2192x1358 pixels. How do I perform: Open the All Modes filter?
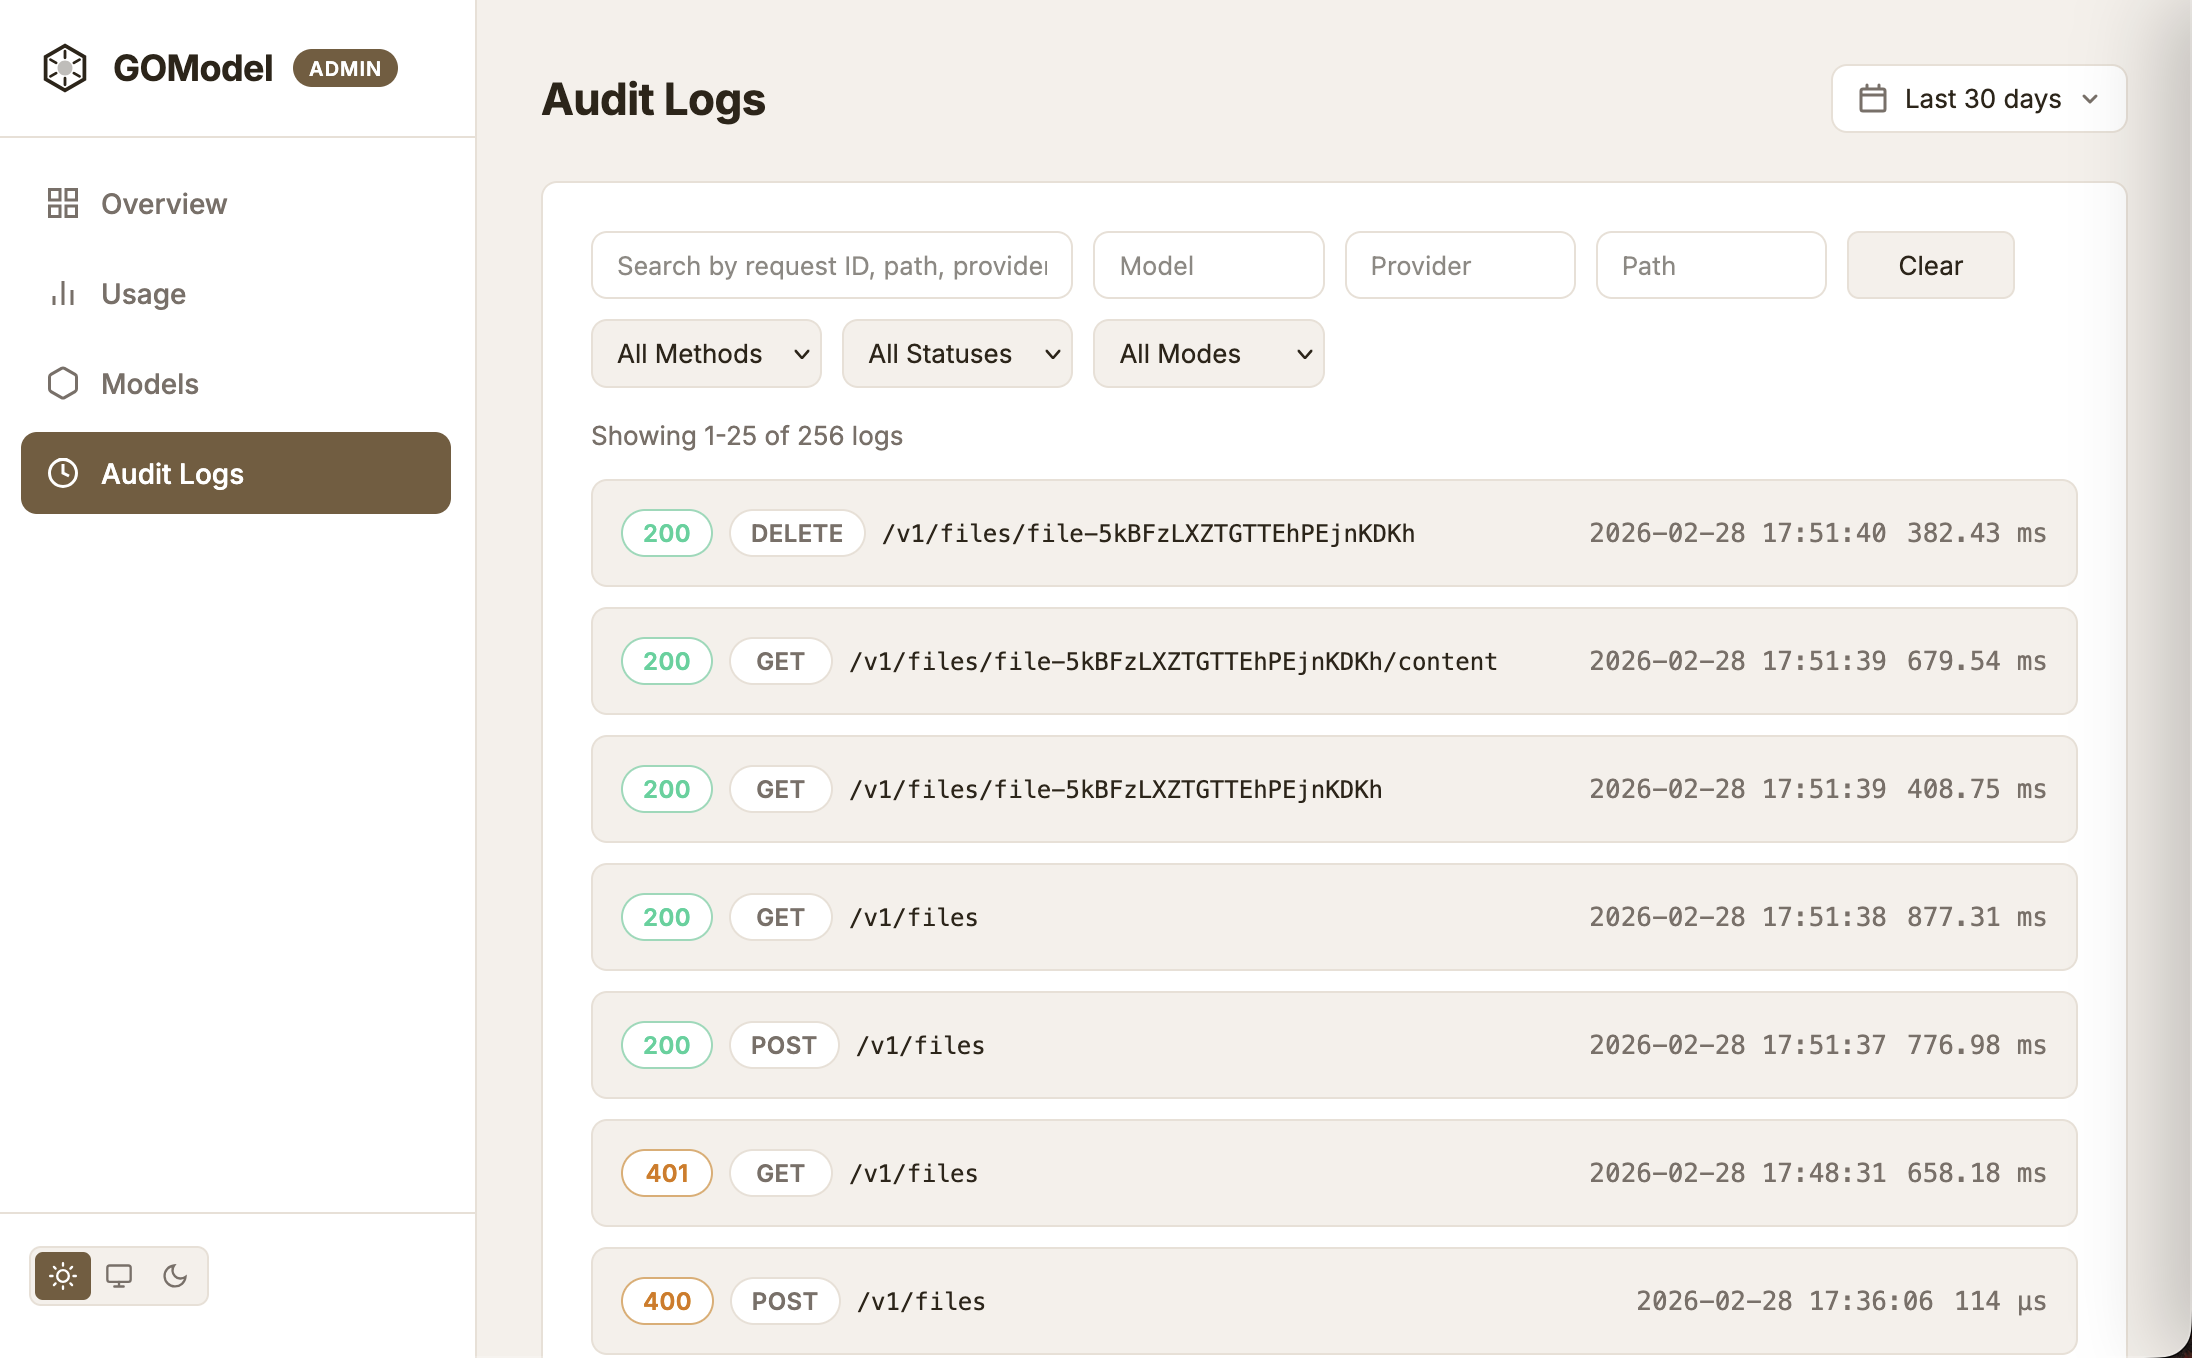click(1208, 353)
